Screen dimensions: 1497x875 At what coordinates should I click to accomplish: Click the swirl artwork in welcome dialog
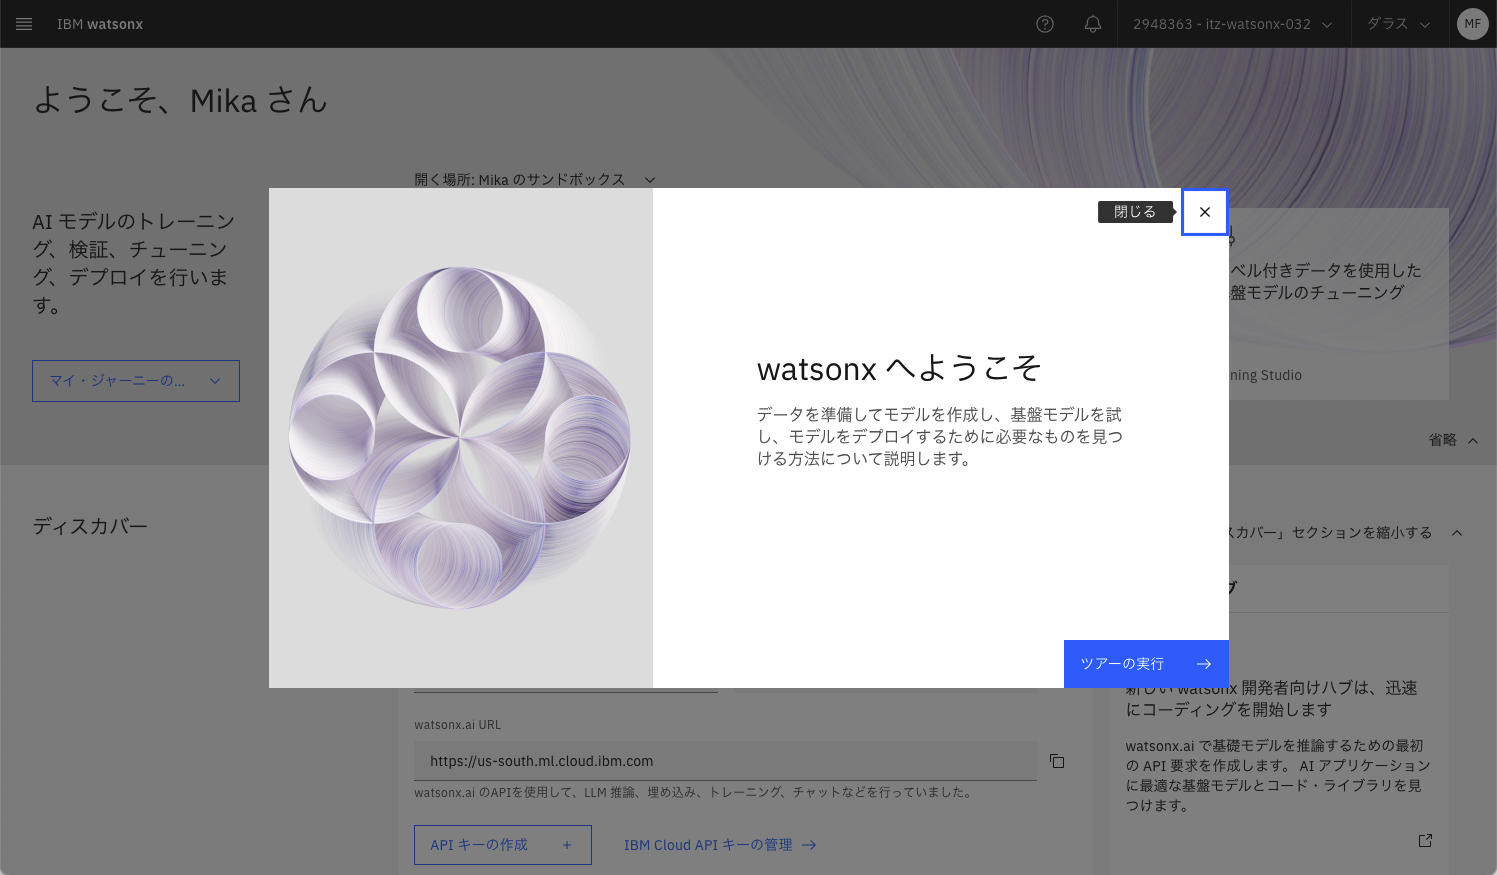coord(460,438)
